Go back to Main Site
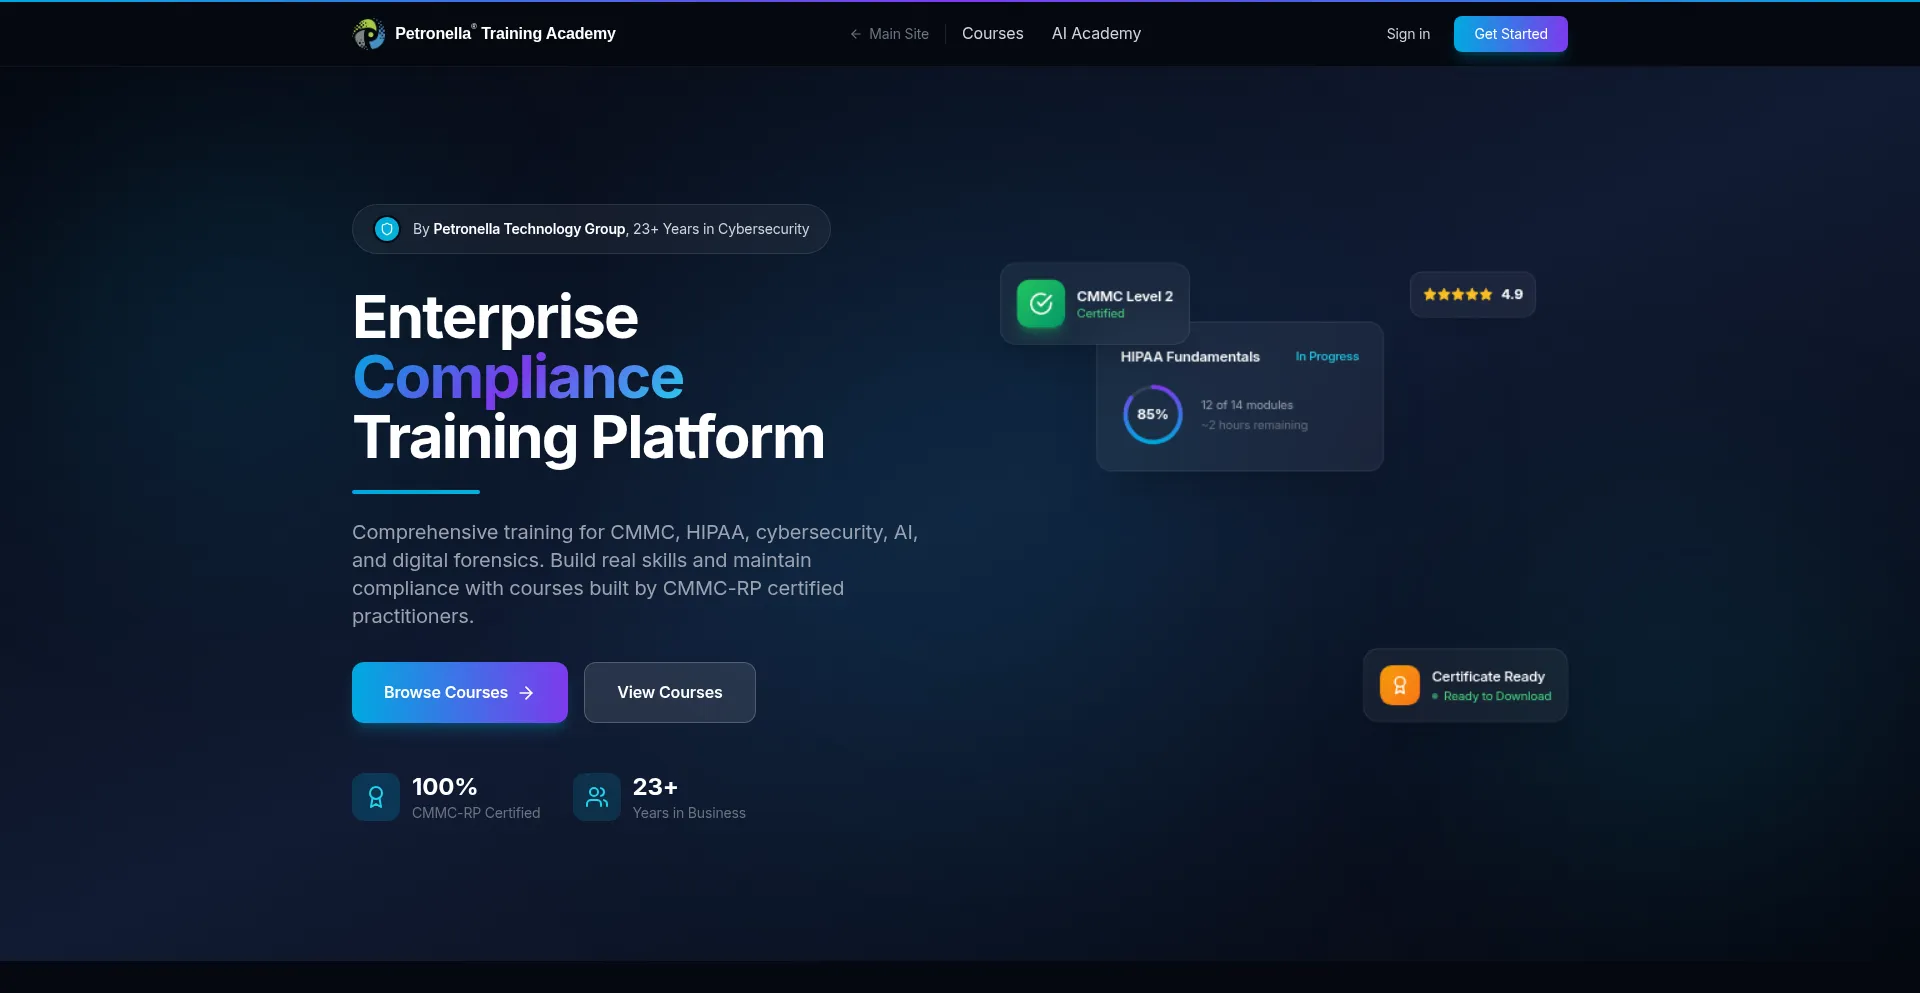This screenshot has width=1920, height=993. (x=889, y=34)
